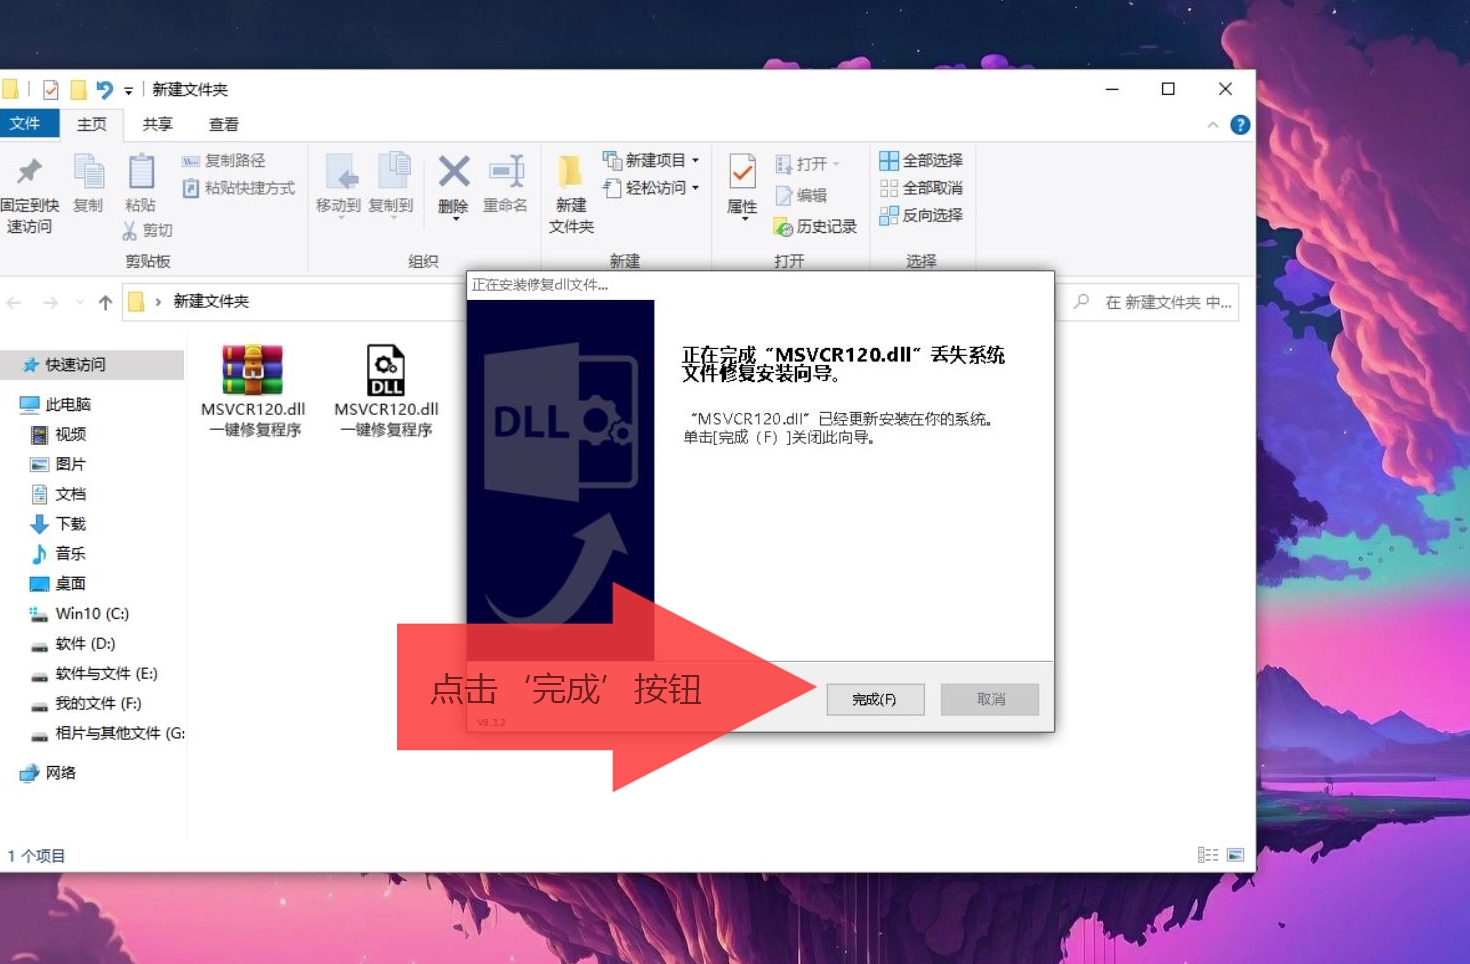Switch to large icons view in status bar
This screenshot has height=964, width=1470.
pos(1236,855)
